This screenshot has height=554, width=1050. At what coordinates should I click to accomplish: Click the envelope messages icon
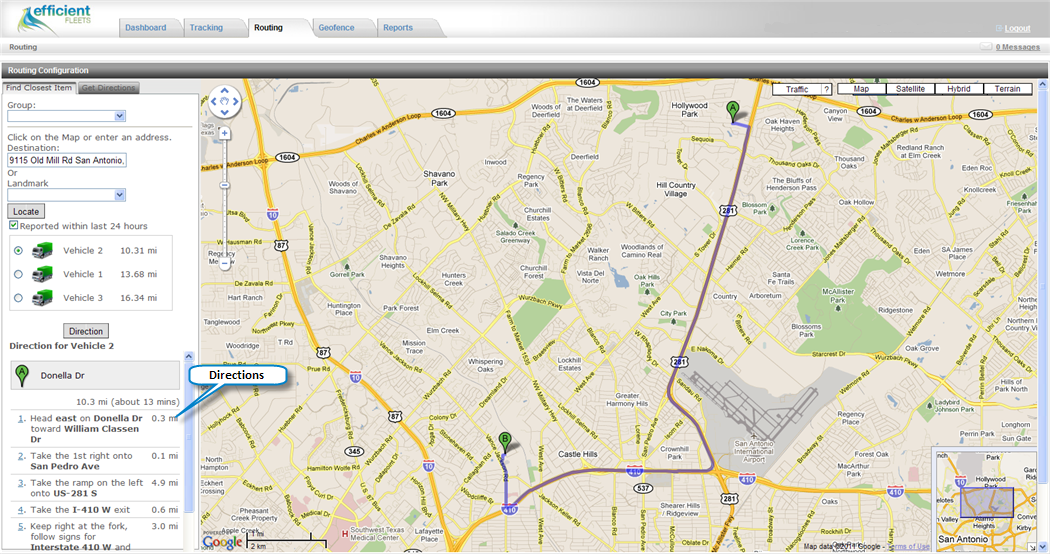986,46
